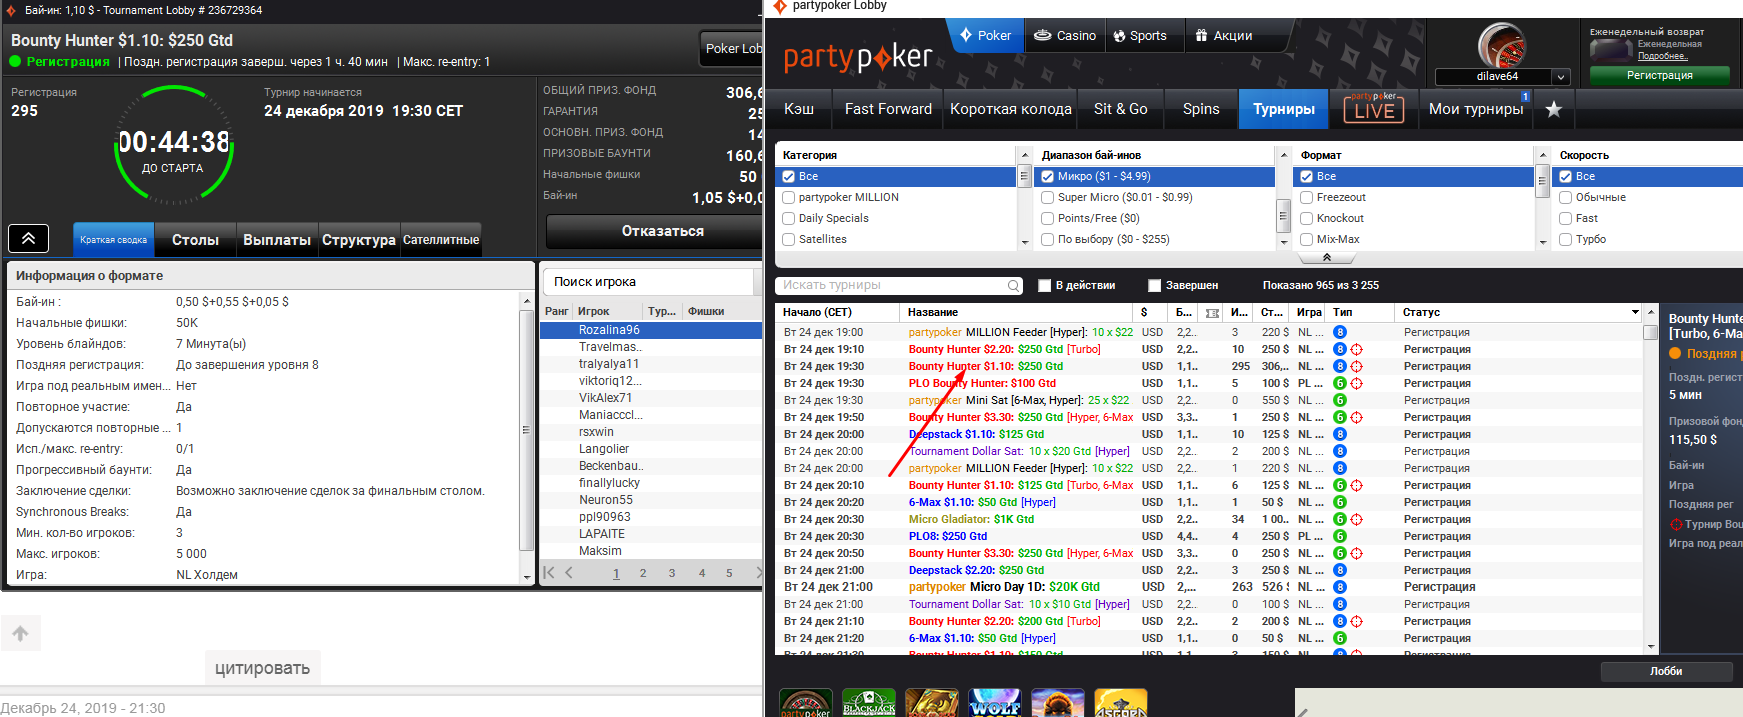Open the Sports top menu item
This screenshot has width=1743, height=717.
pyautogui.click(x=1140, y=36)
